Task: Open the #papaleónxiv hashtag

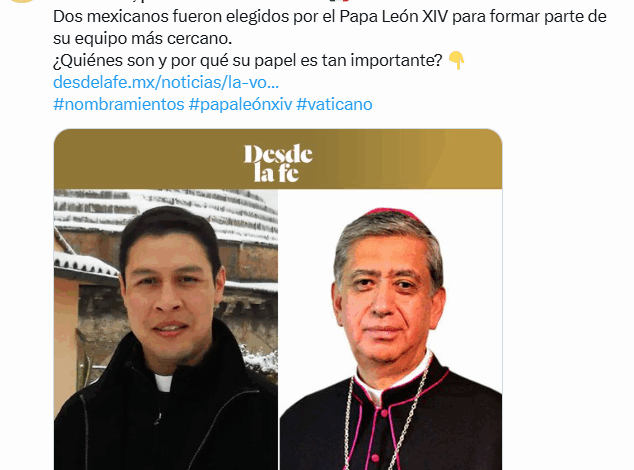Action: tap(240, 104)
